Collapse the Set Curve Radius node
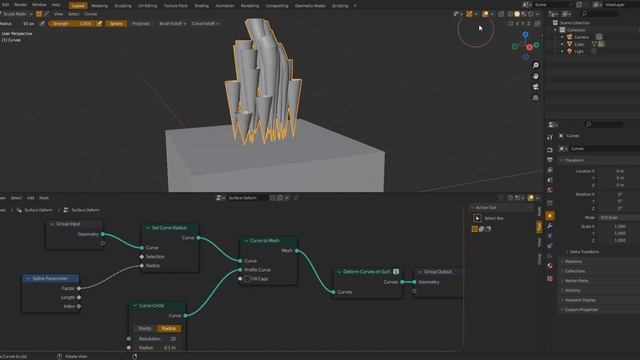This screenshot has height=360, width=640. [x=148, y=228]
